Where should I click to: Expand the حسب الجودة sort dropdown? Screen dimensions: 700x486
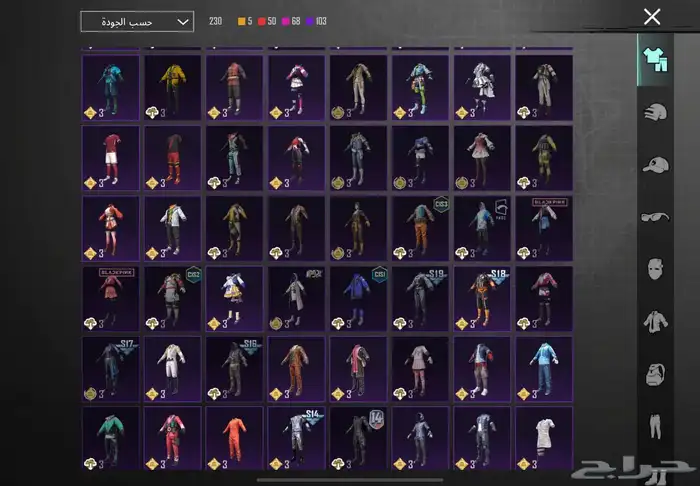pyautogui.click(x=137, y=21)
